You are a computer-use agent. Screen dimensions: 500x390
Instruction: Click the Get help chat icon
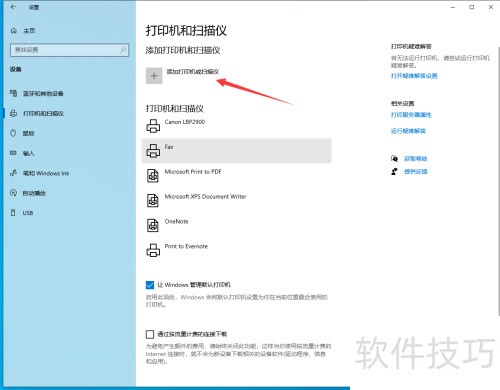[394, 158]
